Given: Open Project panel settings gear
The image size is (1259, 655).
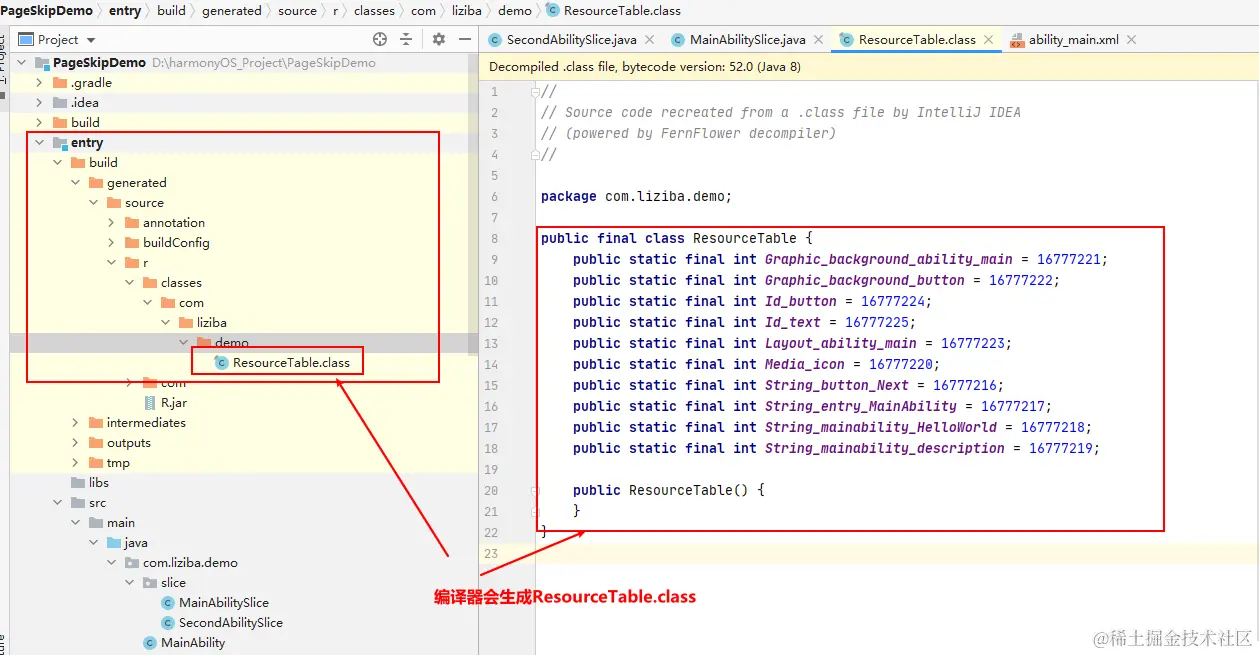Looking at the screenshot, I should 439,39.
